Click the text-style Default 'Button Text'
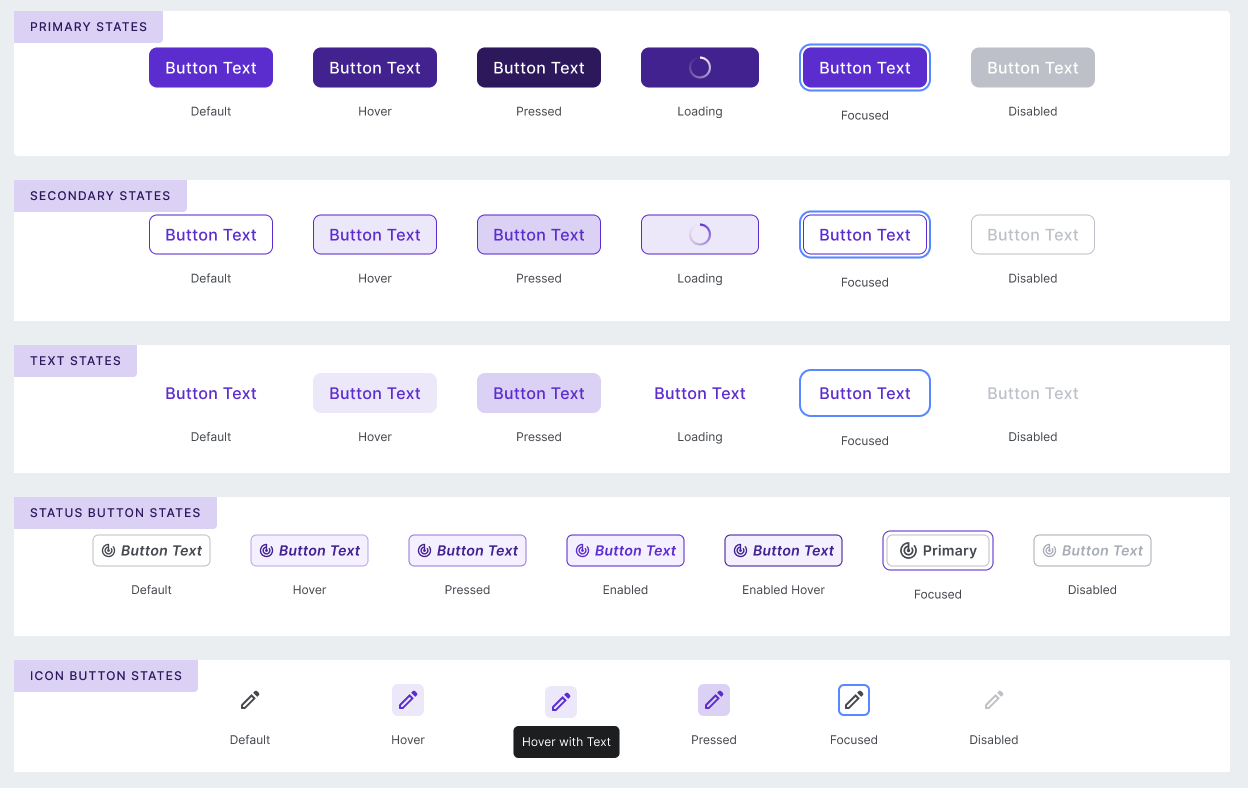 tap(211, 393)
